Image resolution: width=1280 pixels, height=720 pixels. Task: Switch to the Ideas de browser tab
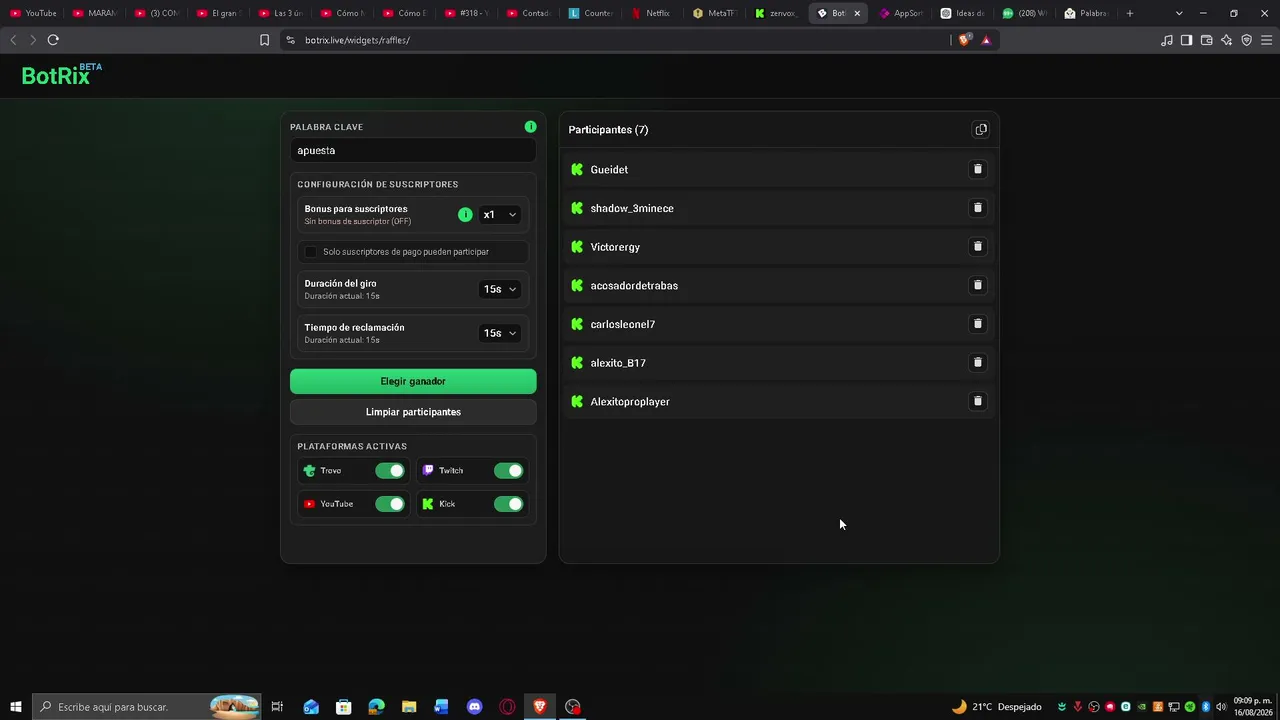(962, 13)
